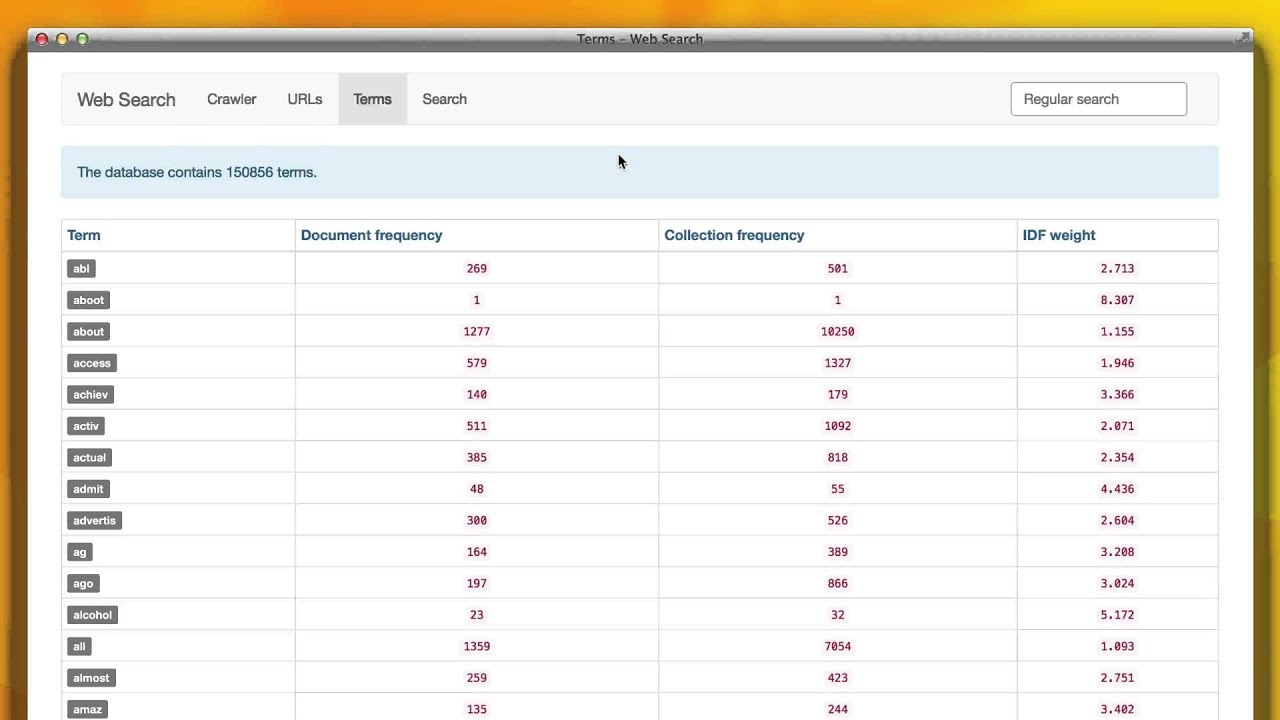
Task: Select the 'amaz' term badge
Action: click(87, 709)
